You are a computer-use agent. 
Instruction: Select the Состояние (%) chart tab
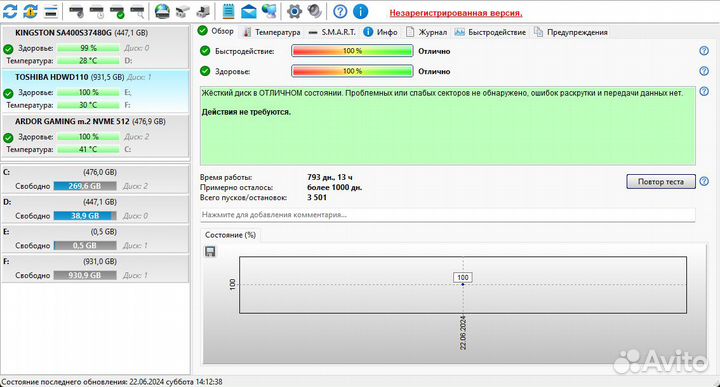click(230, 235)
